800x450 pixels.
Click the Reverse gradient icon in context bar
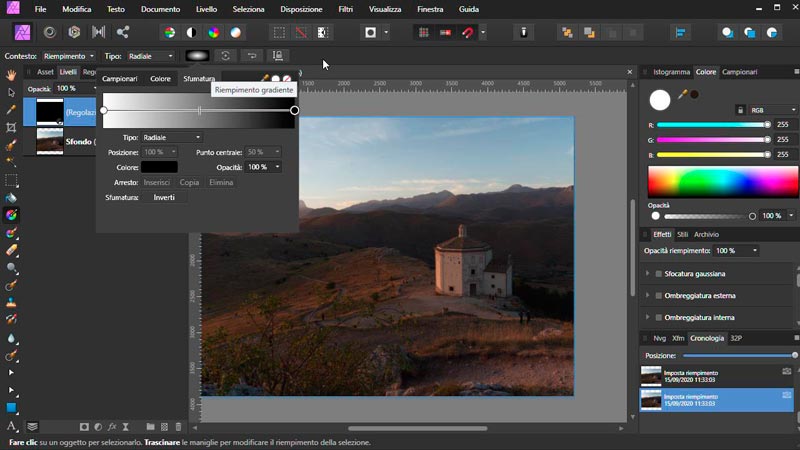coord(252,56)
